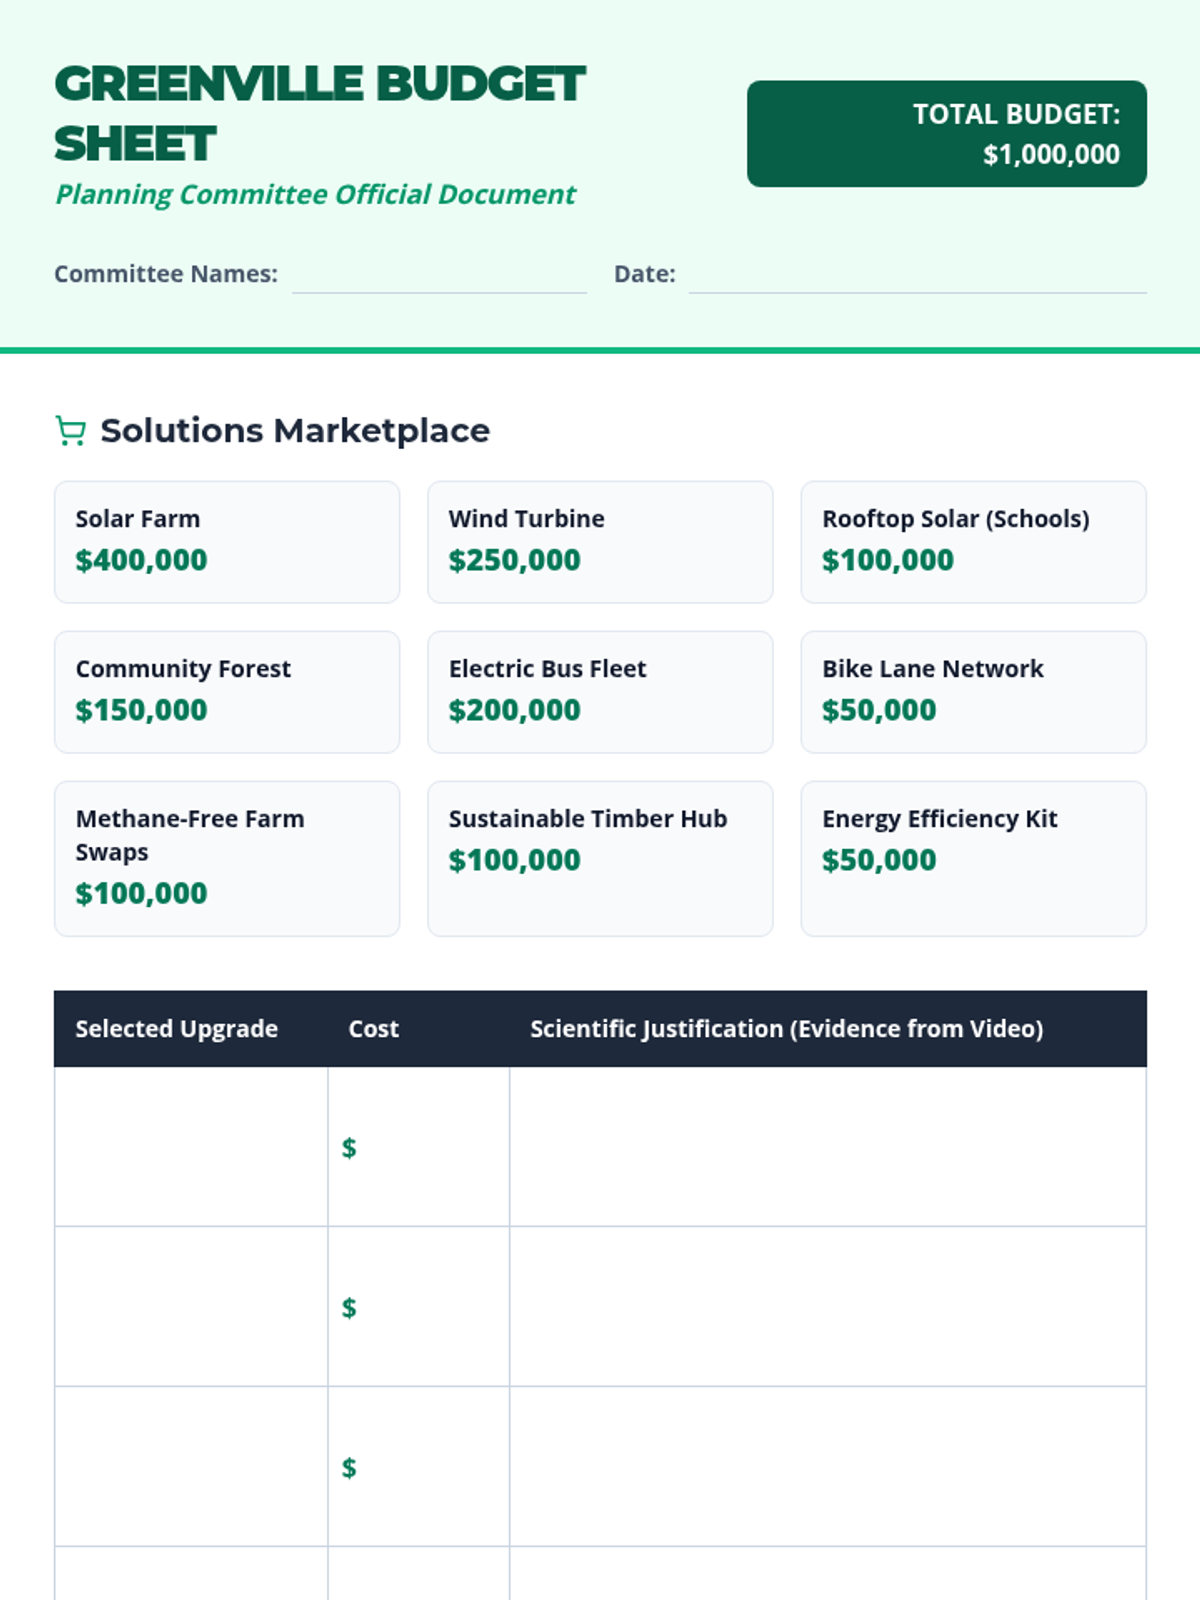Click the Greenville Budget Sheet title
Image resolution: width=1200 pixels, height=1600 pixels.
(x=319, y=113)
